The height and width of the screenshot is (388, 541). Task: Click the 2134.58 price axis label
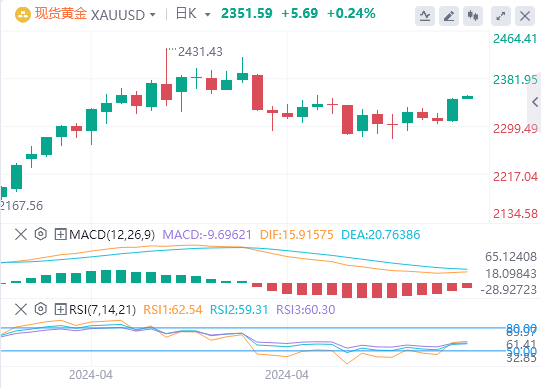point(515,214)
